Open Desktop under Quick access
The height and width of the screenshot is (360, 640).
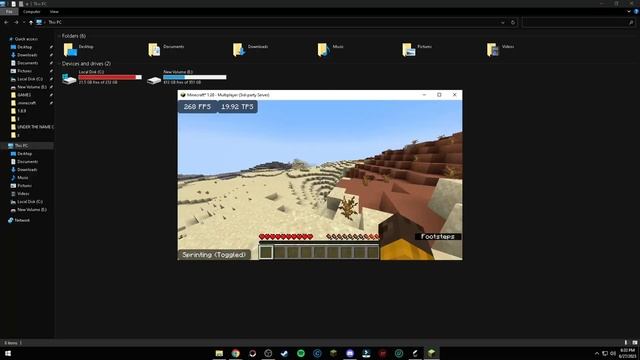[21, 47]
